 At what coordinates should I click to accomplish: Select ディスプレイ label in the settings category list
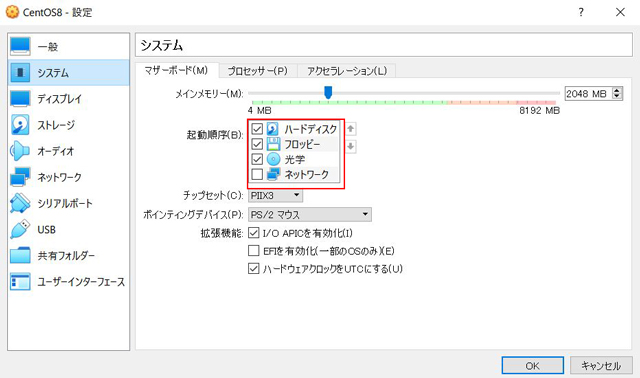[x=60, y=99]
